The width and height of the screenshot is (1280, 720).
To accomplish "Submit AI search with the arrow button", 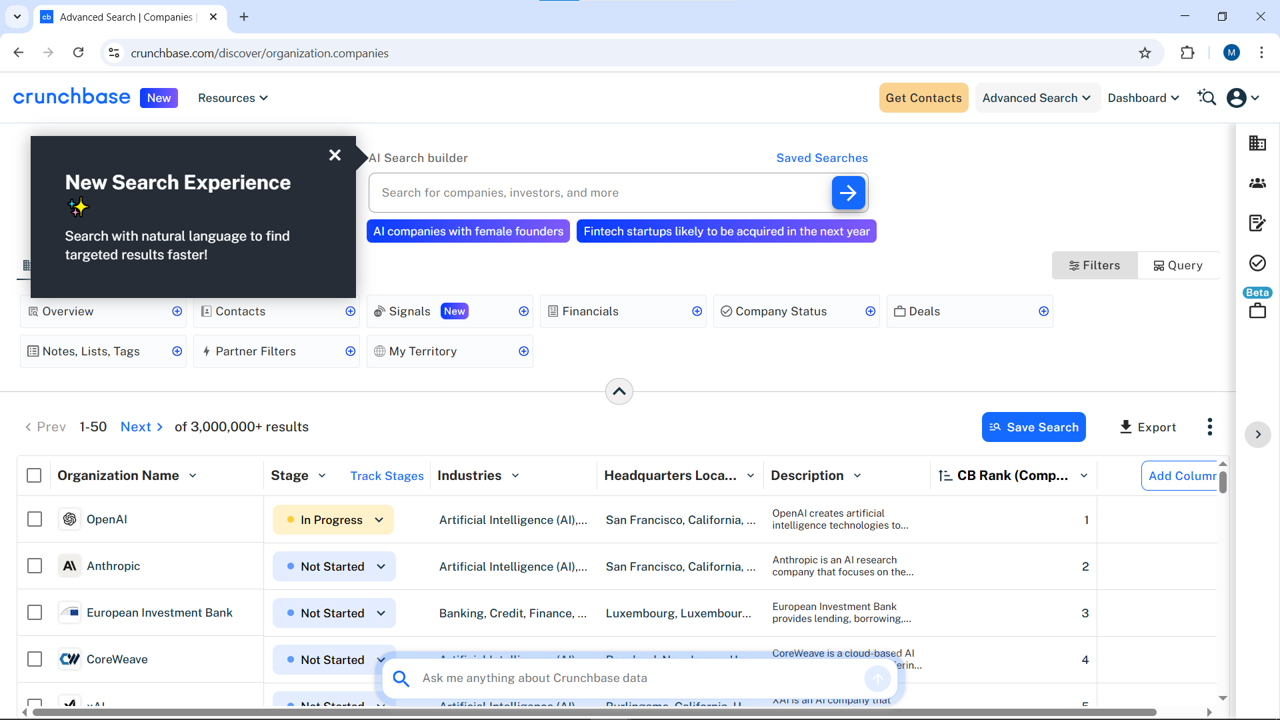I will 848,193.
